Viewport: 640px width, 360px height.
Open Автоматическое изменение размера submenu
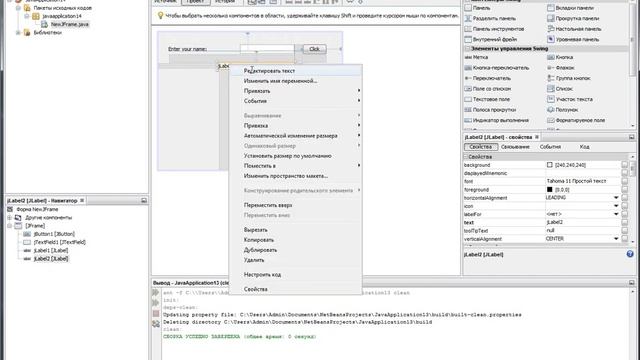point(296,136)
